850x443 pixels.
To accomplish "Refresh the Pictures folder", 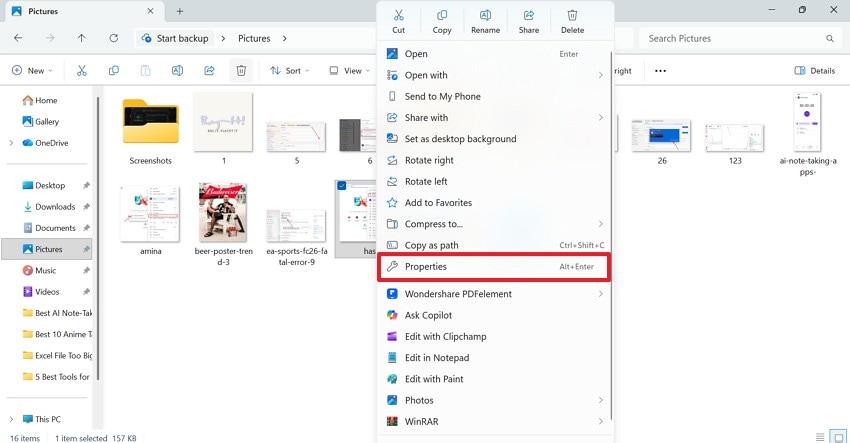I will (113, 38).
